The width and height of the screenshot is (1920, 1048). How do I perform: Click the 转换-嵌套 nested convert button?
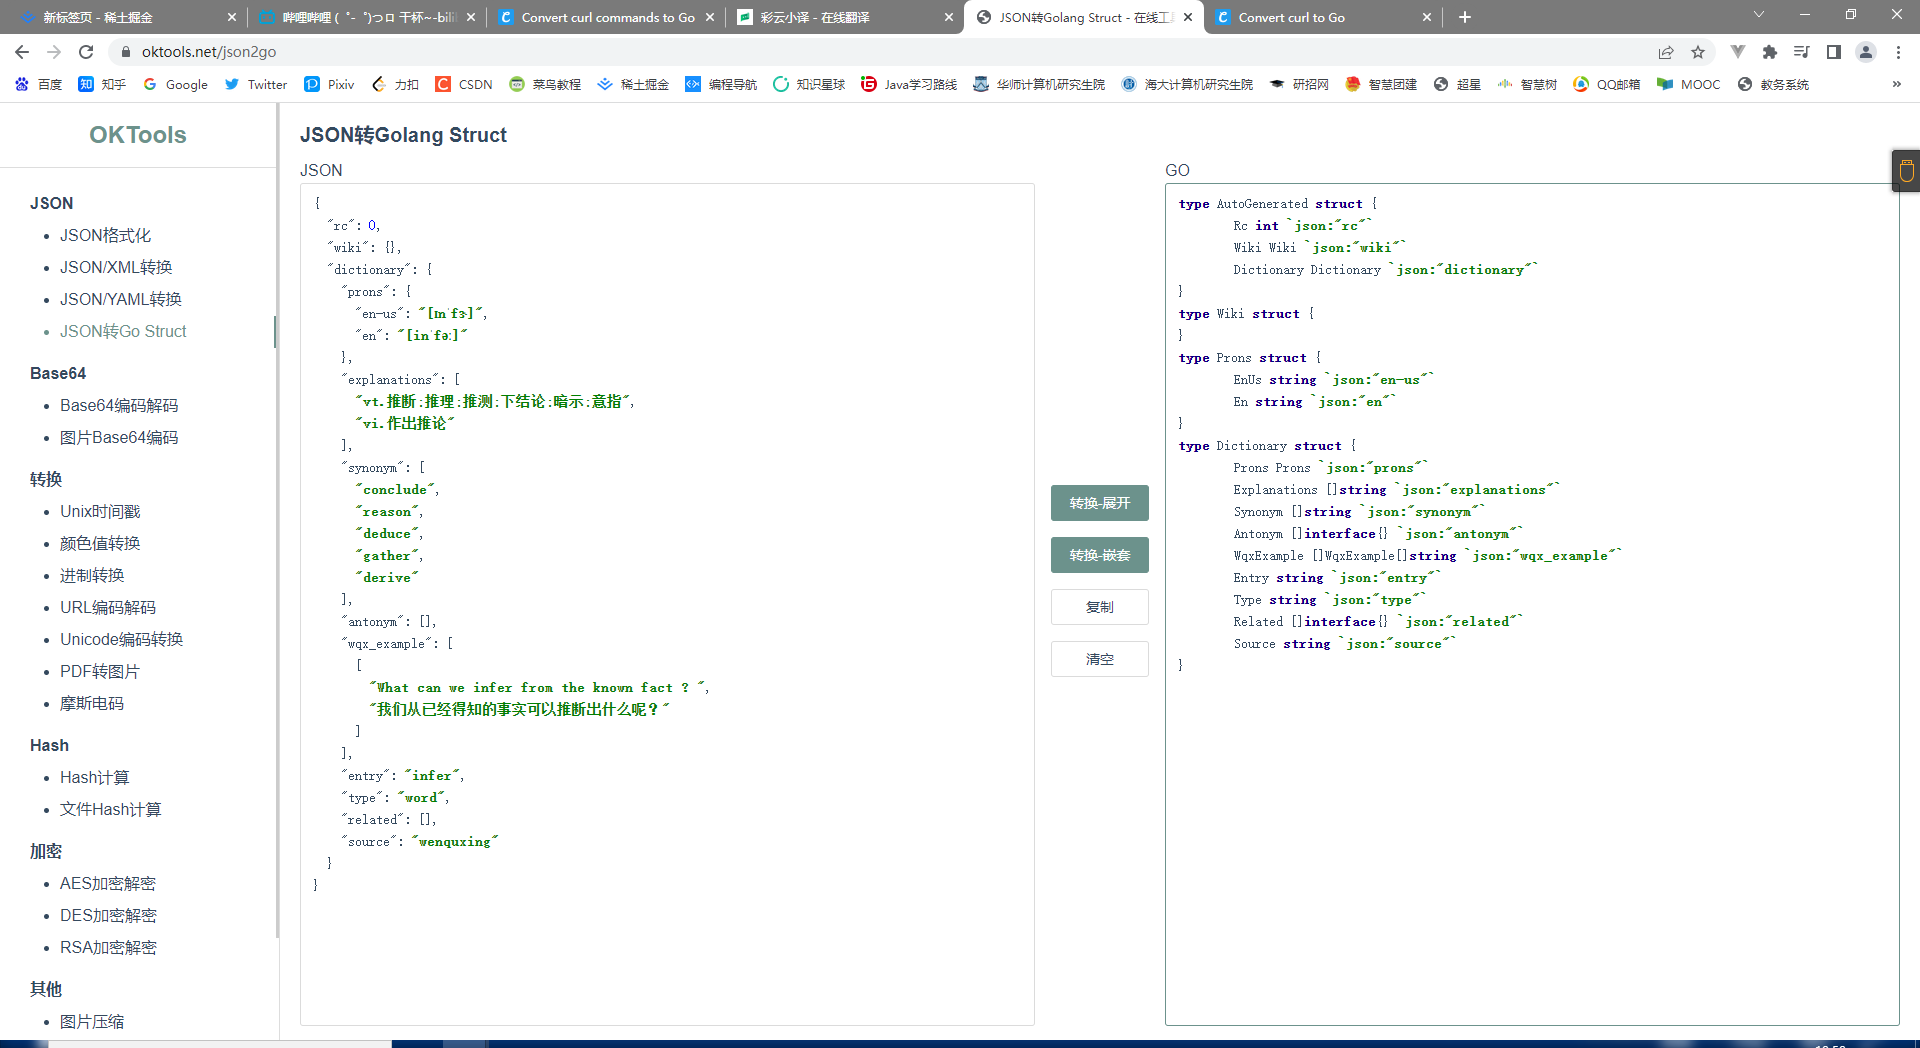(x=1099, y=555)
